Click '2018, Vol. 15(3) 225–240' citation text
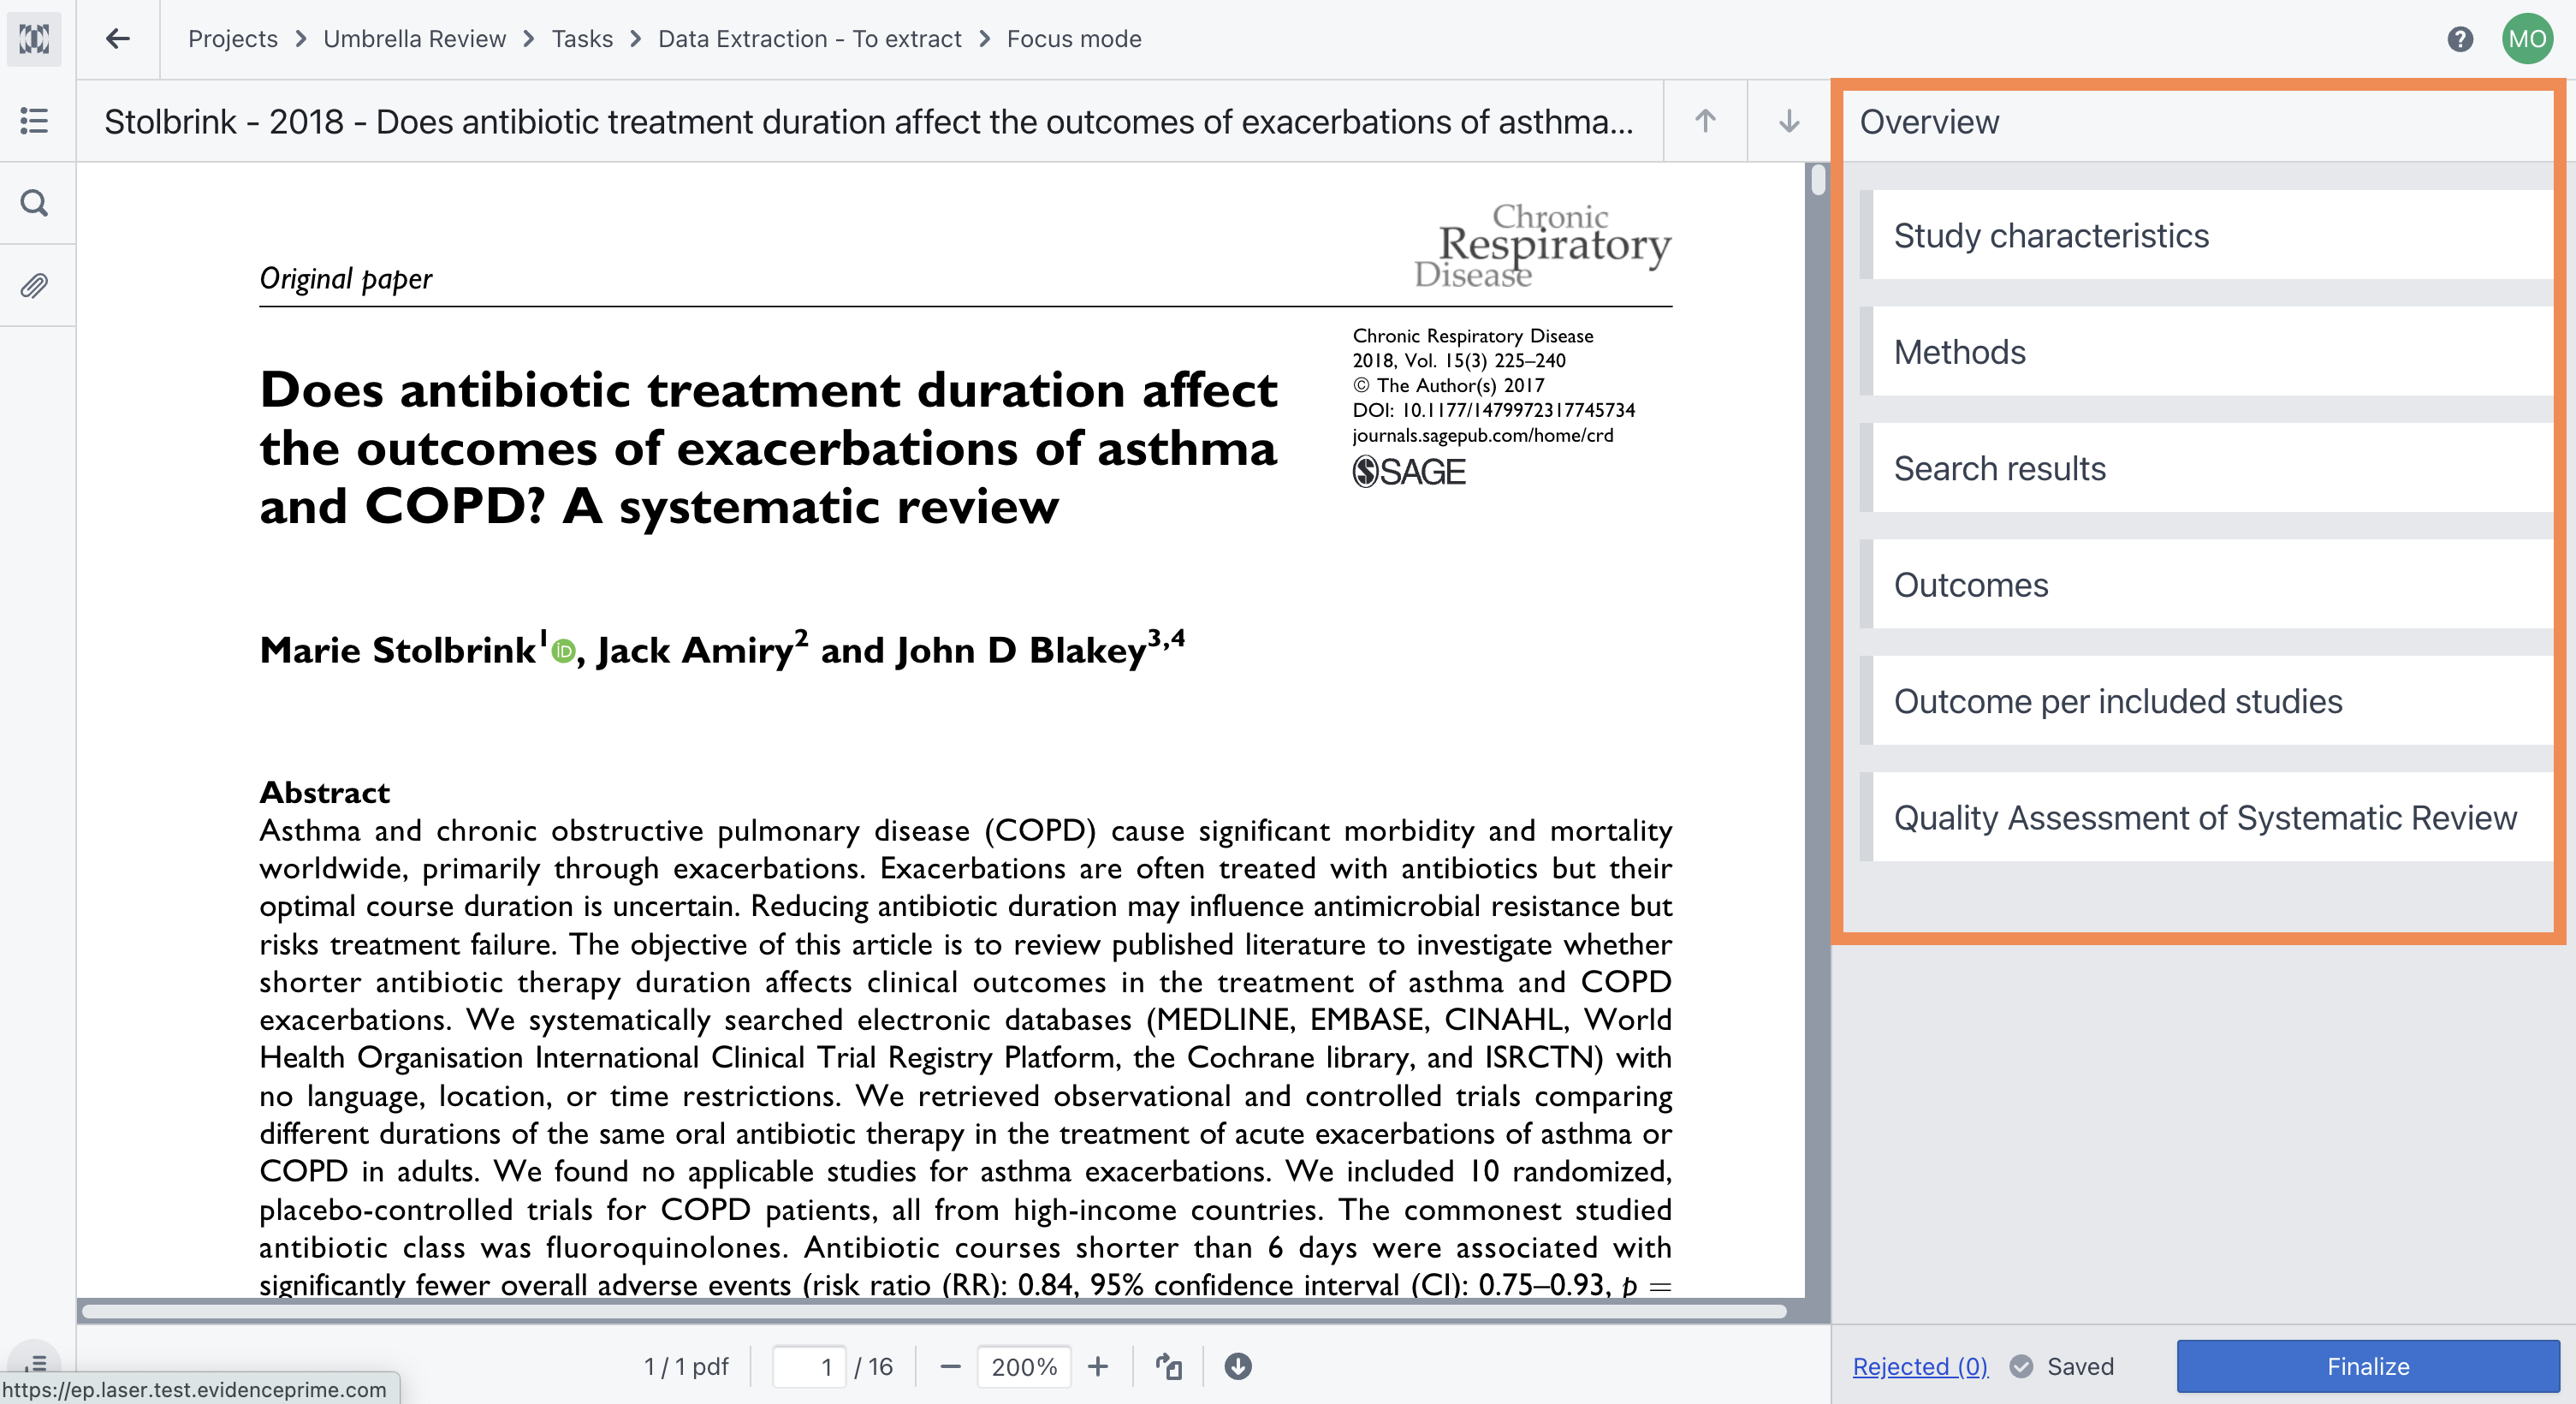The height and width of the screenshot is (1404, 2576). click(1459, 360)
